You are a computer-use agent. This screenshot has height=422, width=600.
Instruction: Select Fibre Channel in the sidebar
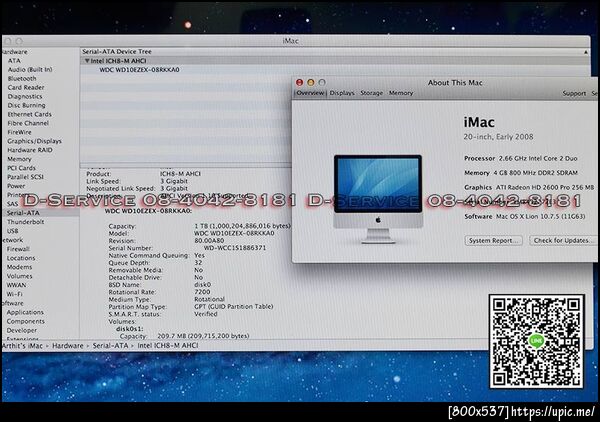(x=28, y=123)
